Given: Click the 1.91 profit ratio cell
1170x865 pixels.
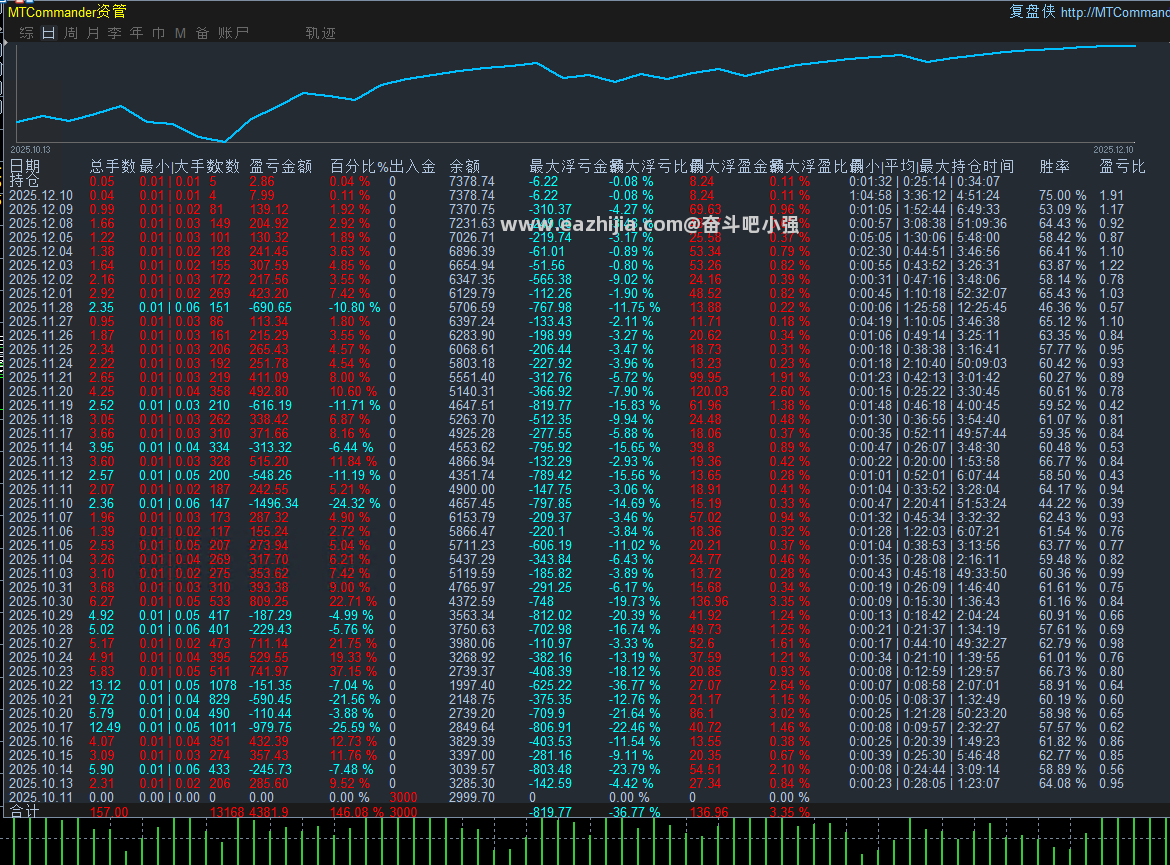Looking at the screenshot, I should click(x=1111, y=196).
